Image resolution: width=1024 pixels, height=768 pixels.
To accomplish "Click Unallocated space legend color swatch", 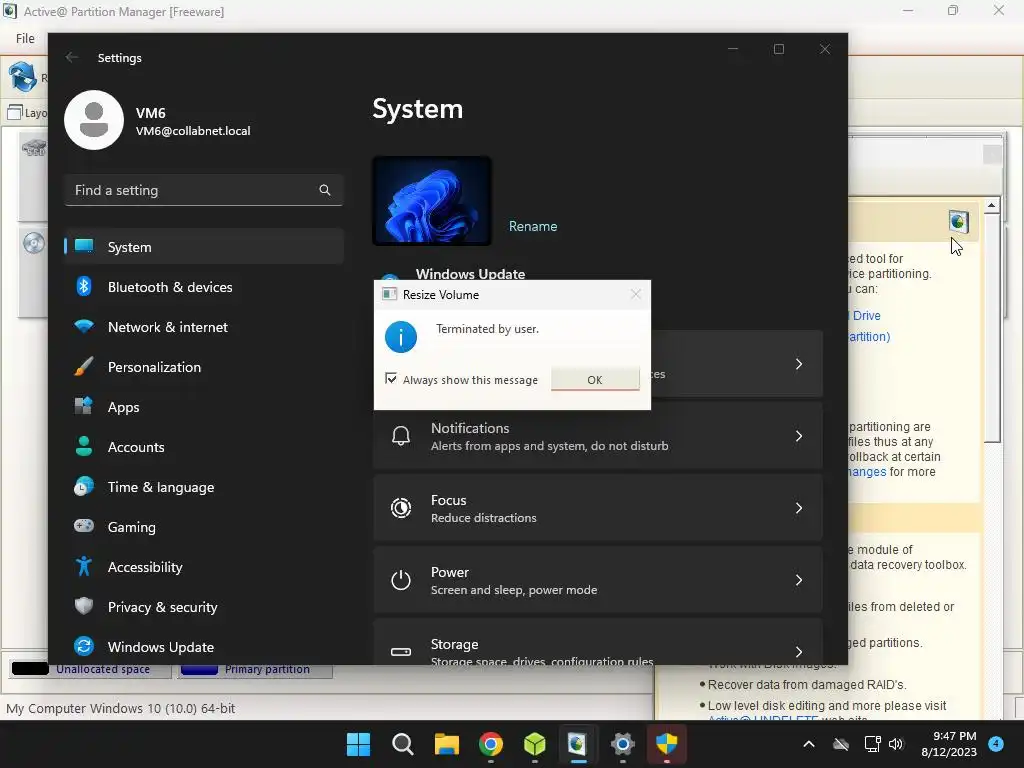I will pyautogui.click(x=30, y=669).
